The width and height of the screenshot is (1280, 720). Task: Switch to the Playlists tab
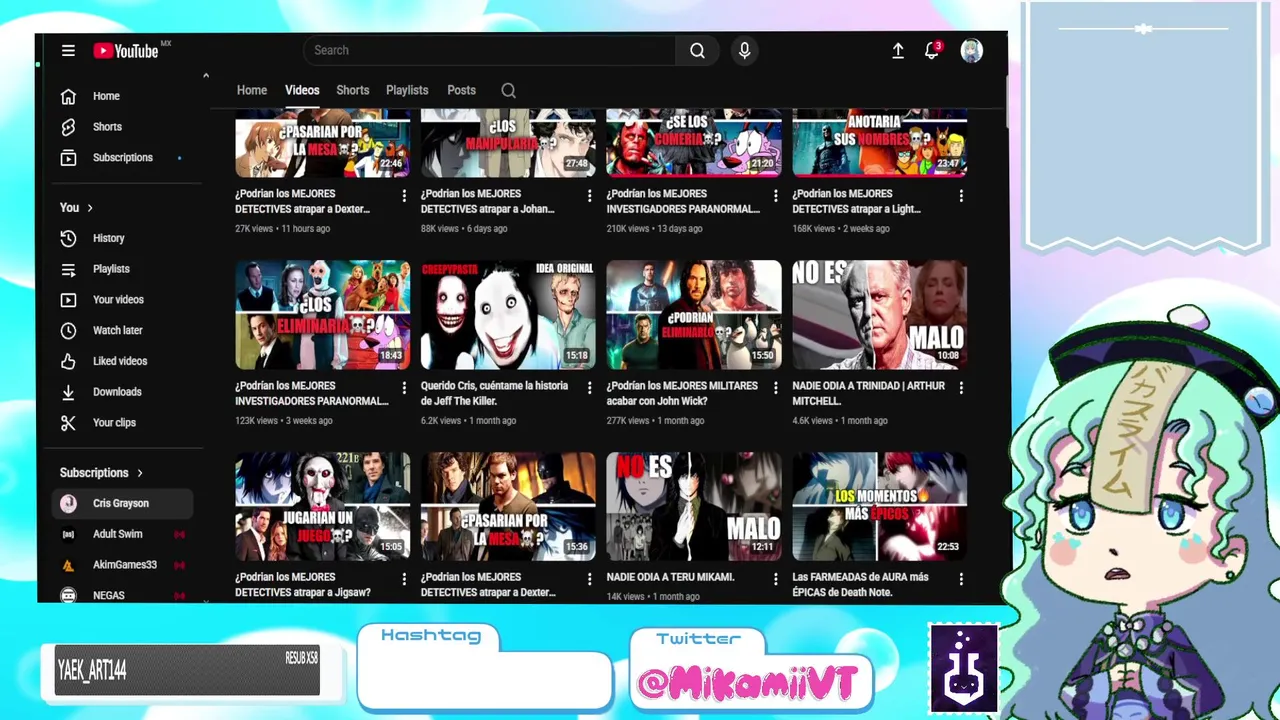[x=407, y=91]
